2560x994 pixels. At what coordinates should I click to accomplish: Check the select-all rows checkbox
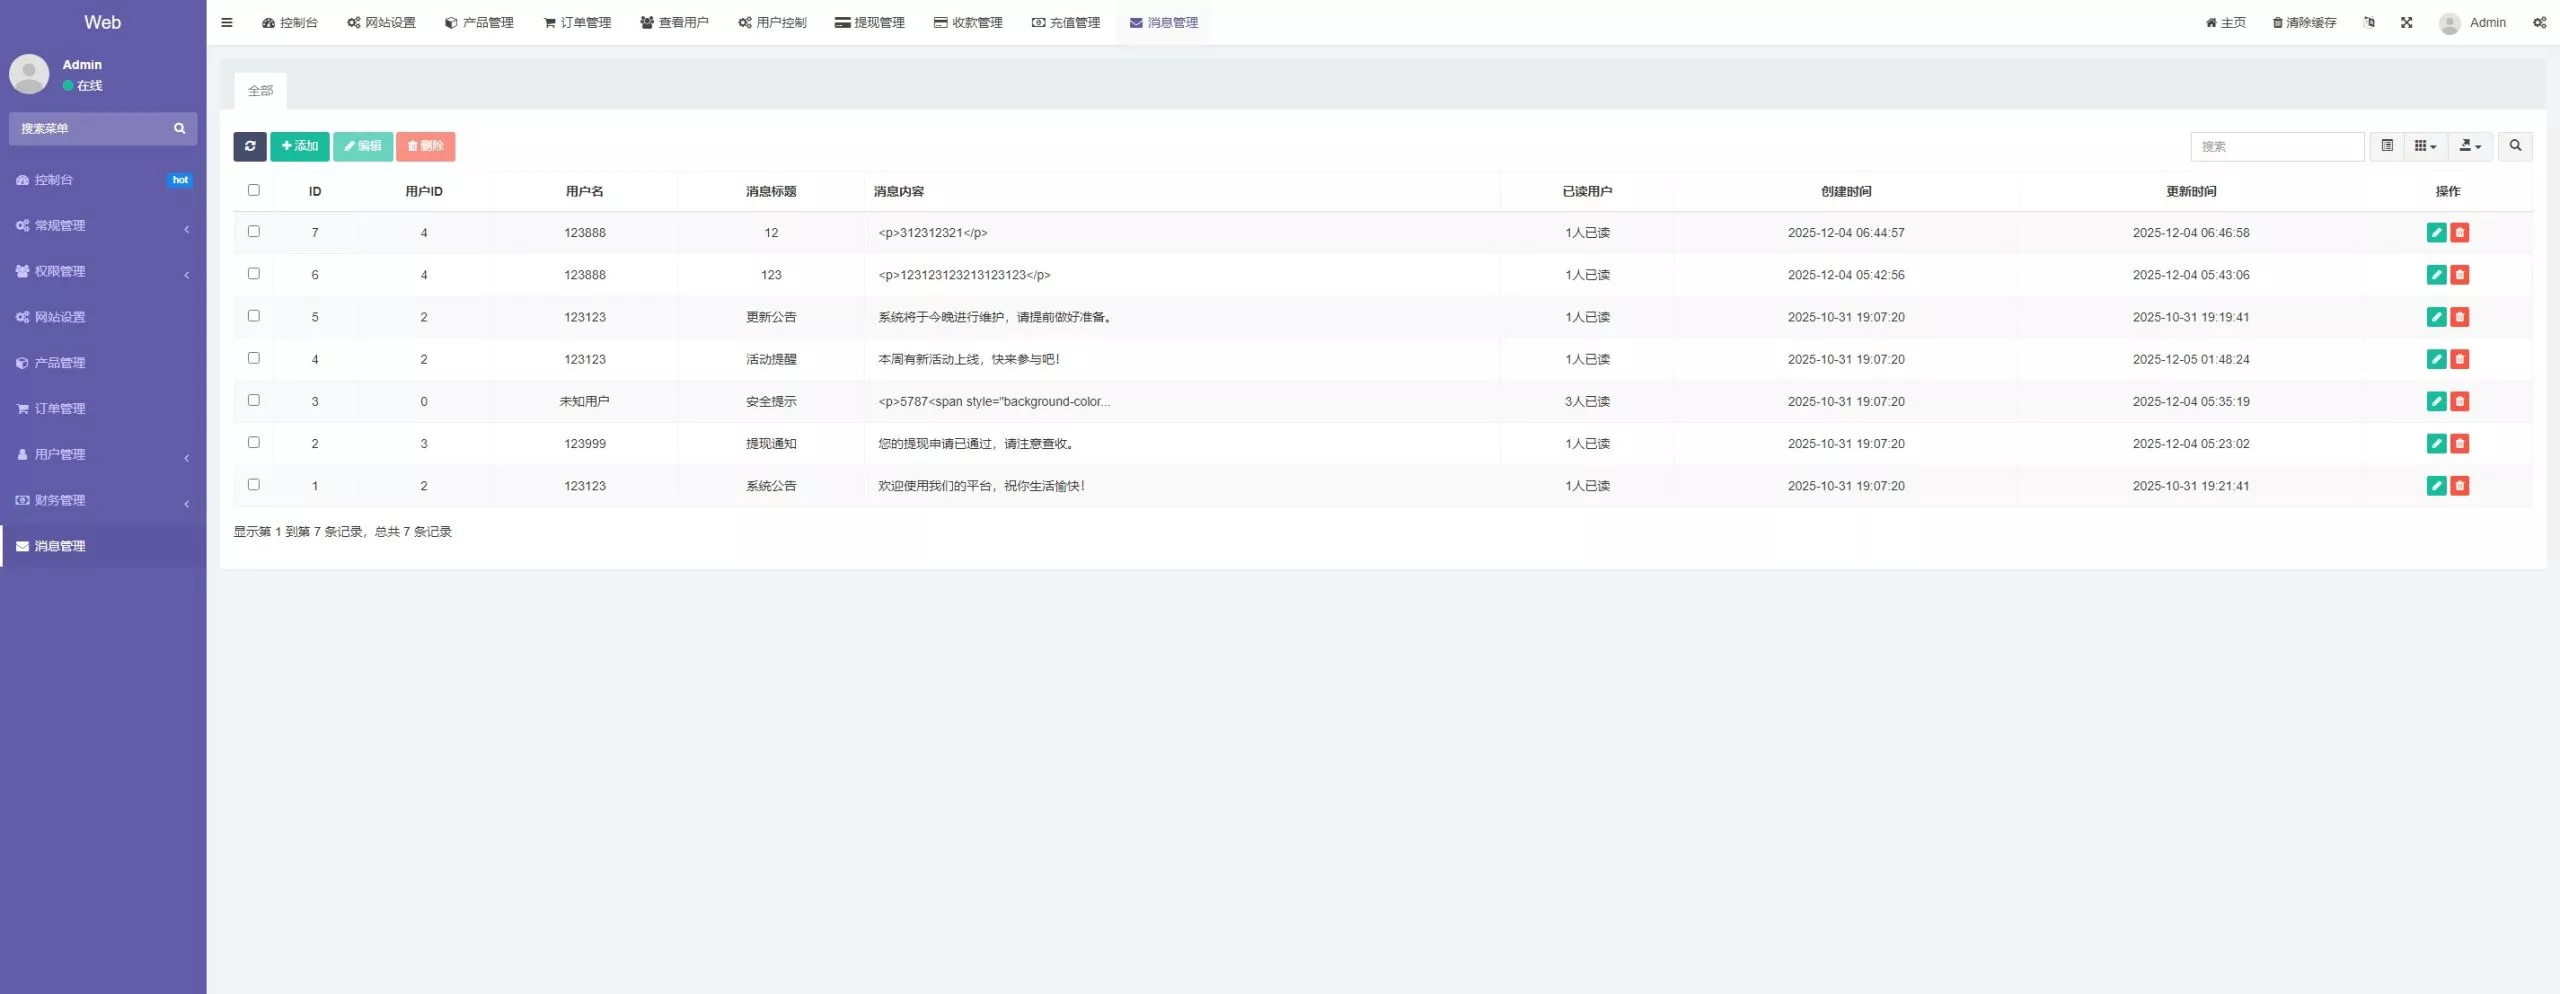(254, 190)
